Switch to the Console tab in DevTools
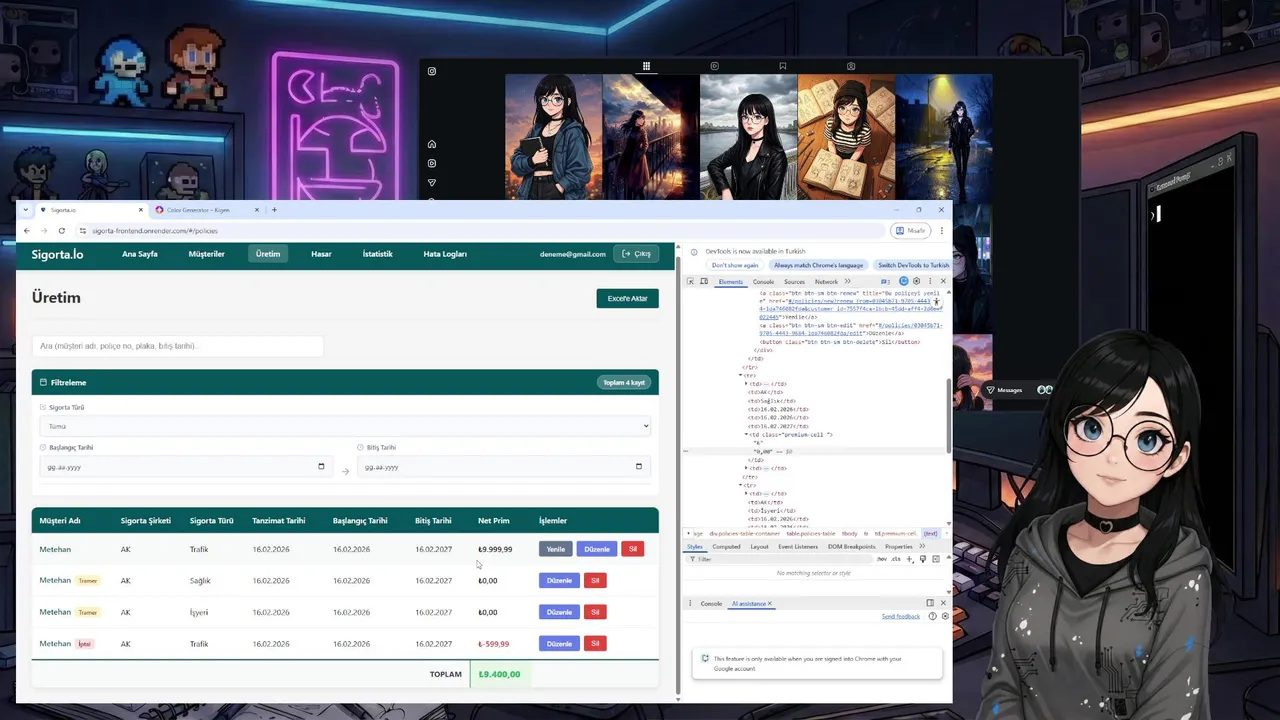This screenshot has height=720, width=1280. pyautogui.click(x=763, y=282)
